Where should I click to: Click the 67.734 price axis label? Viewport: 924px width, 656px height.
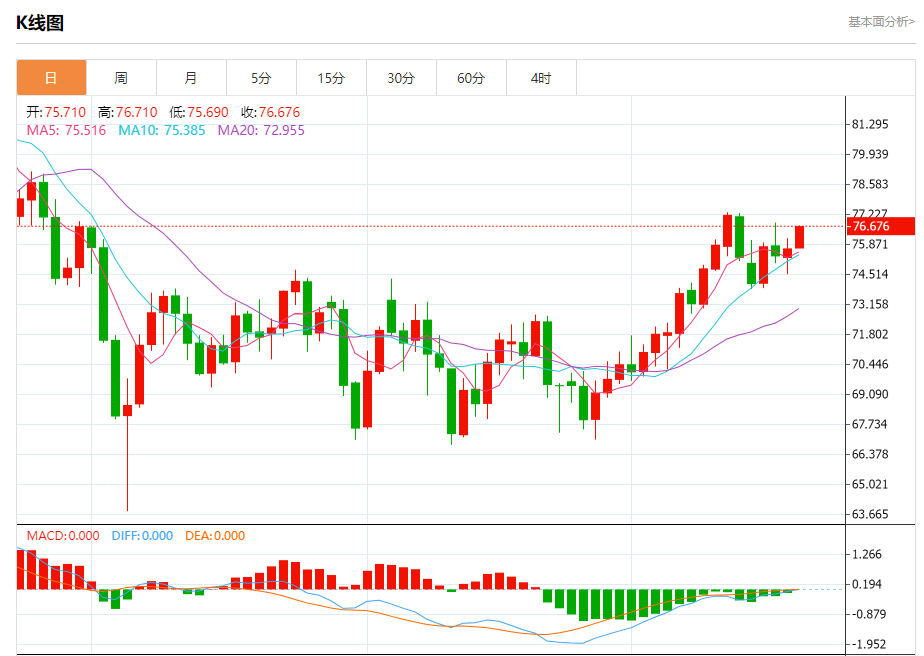pyautogui.click(x=870, y=424)
